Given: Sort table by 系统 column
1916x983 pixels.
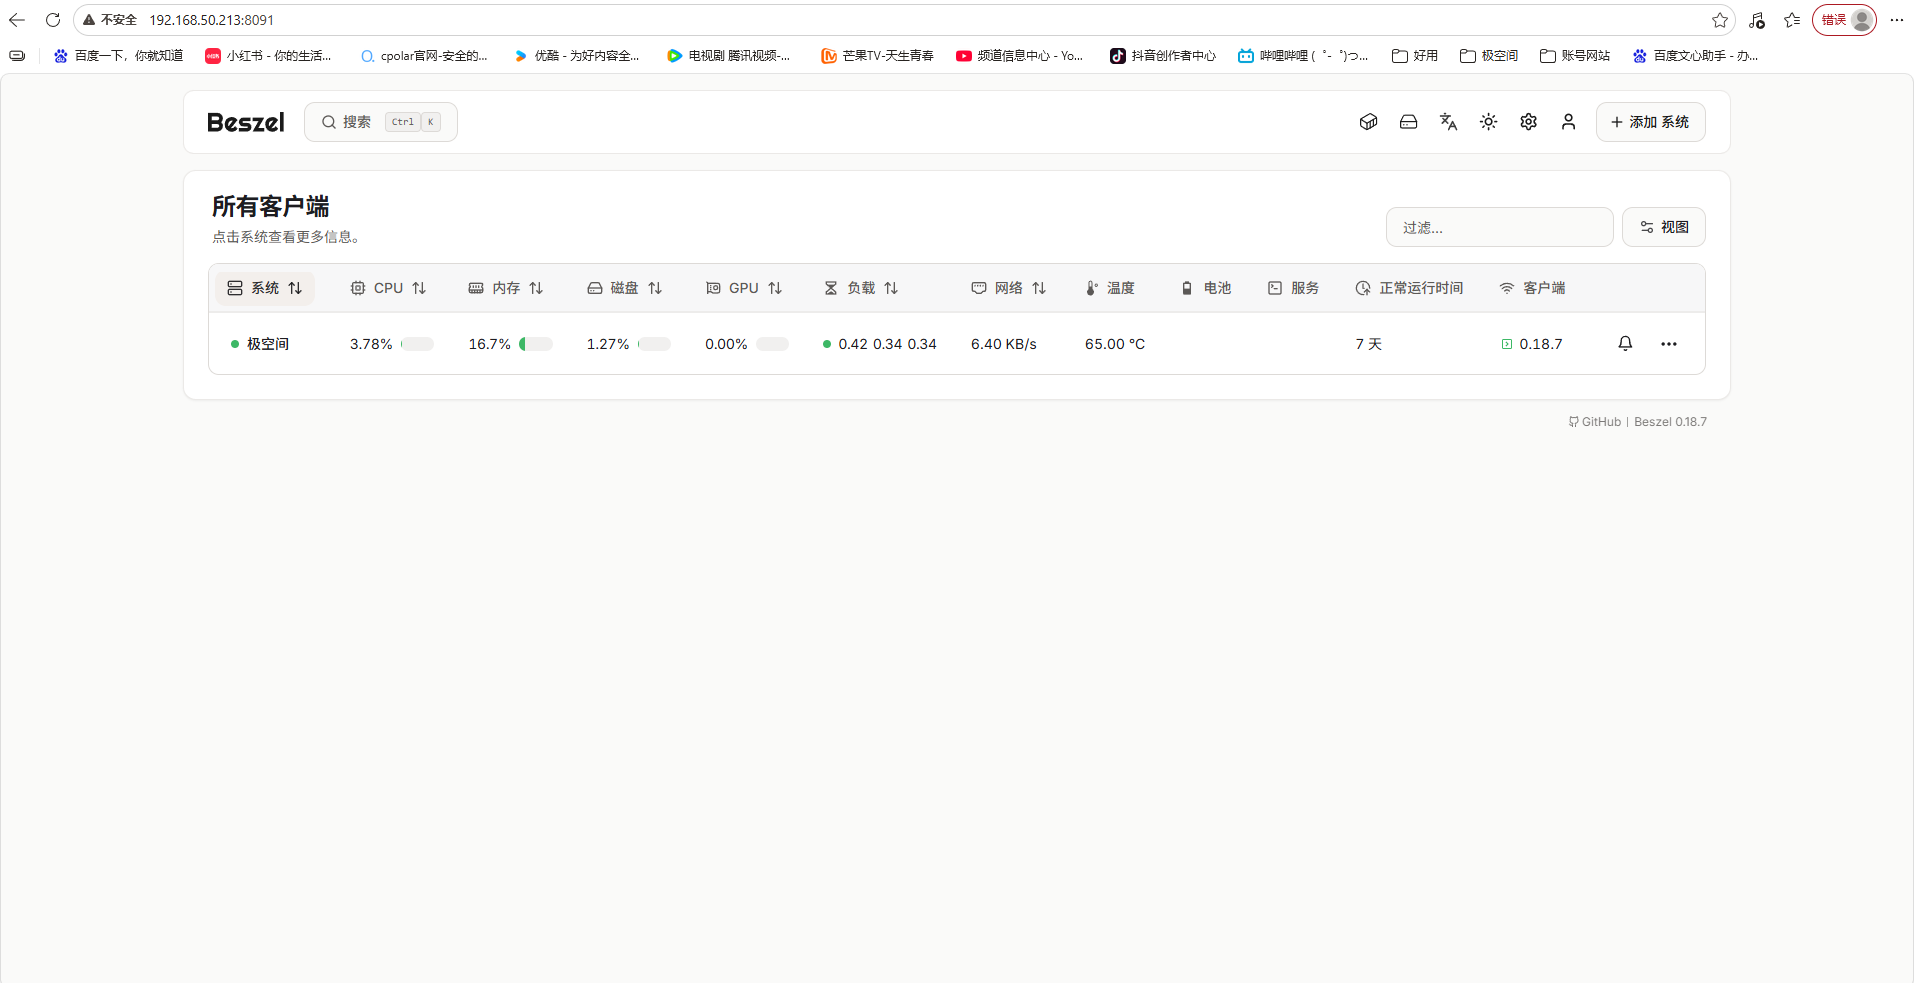Looking at the screenshot, I should tap(265, 288).
